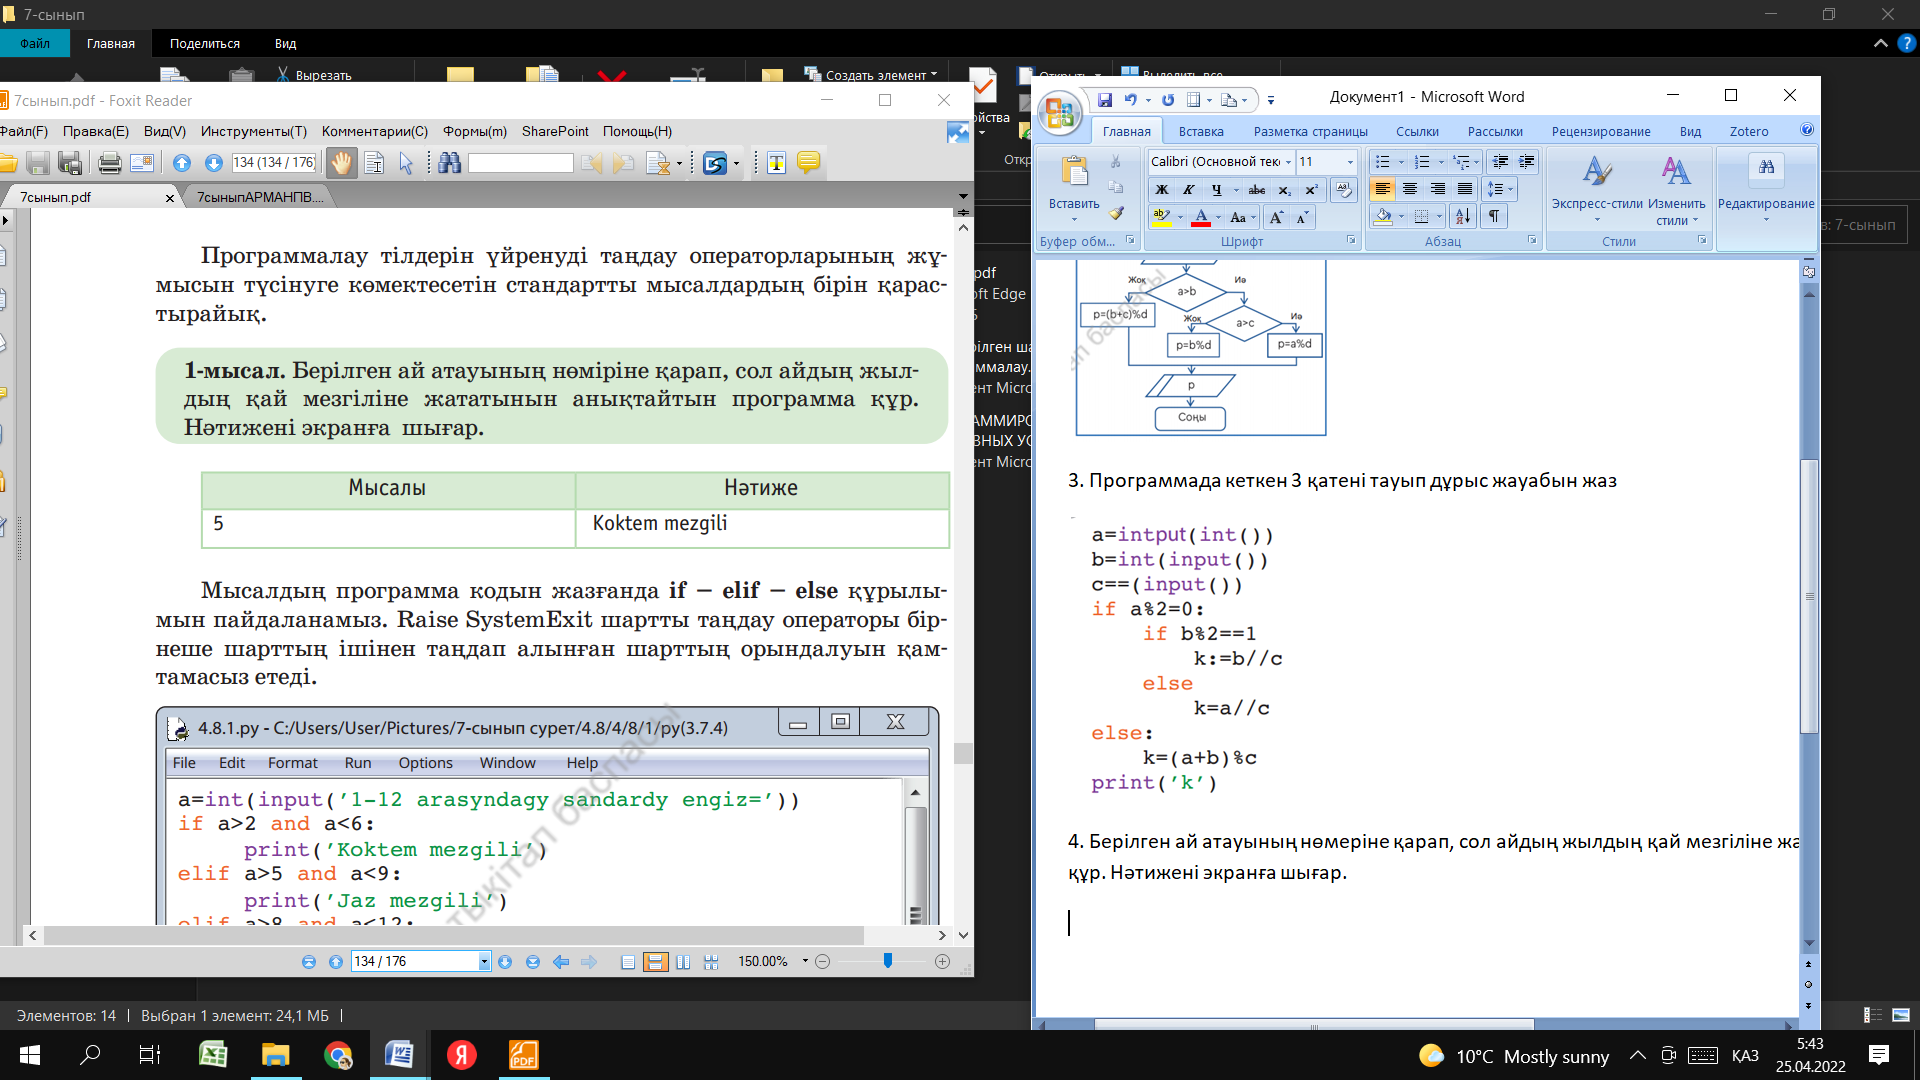
Task: Click the Print icon in Foxit toolbar
Action: (x=110, y=163)
